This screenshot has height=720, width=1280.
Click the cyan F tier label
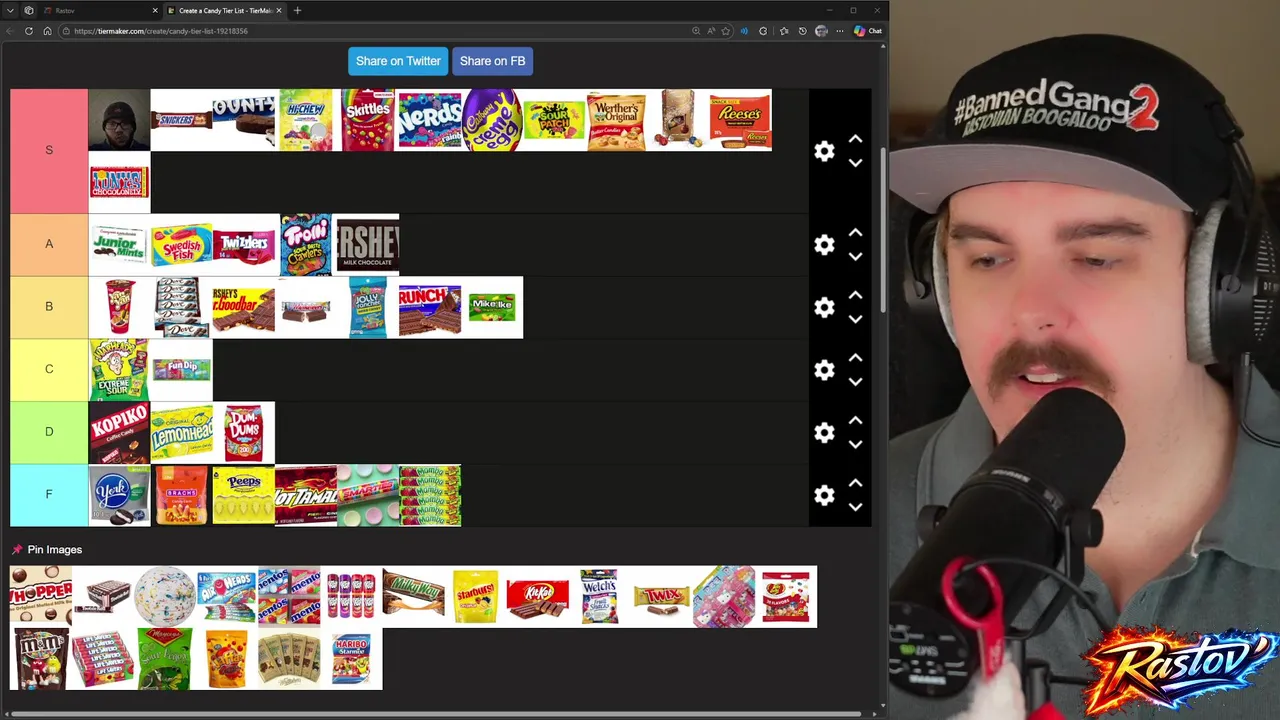pyautogui.click(x=49, y=494)
